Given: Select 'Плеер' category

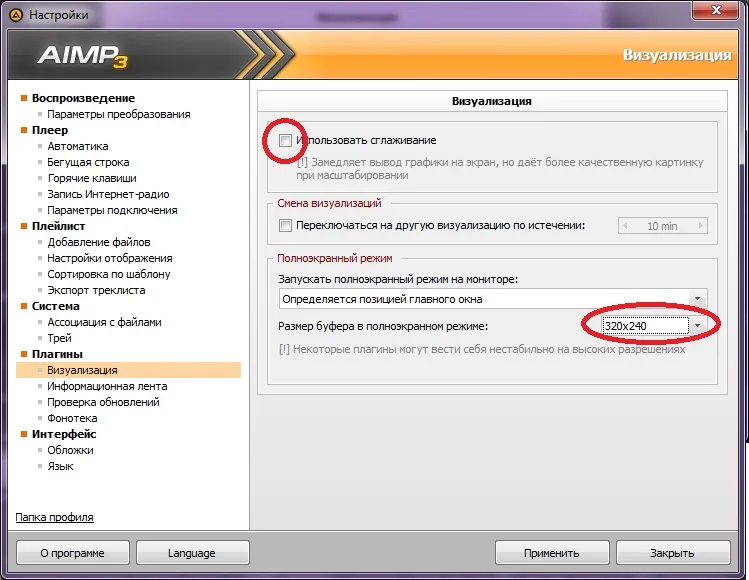Looking at the screenshot, I should [50, 130].
